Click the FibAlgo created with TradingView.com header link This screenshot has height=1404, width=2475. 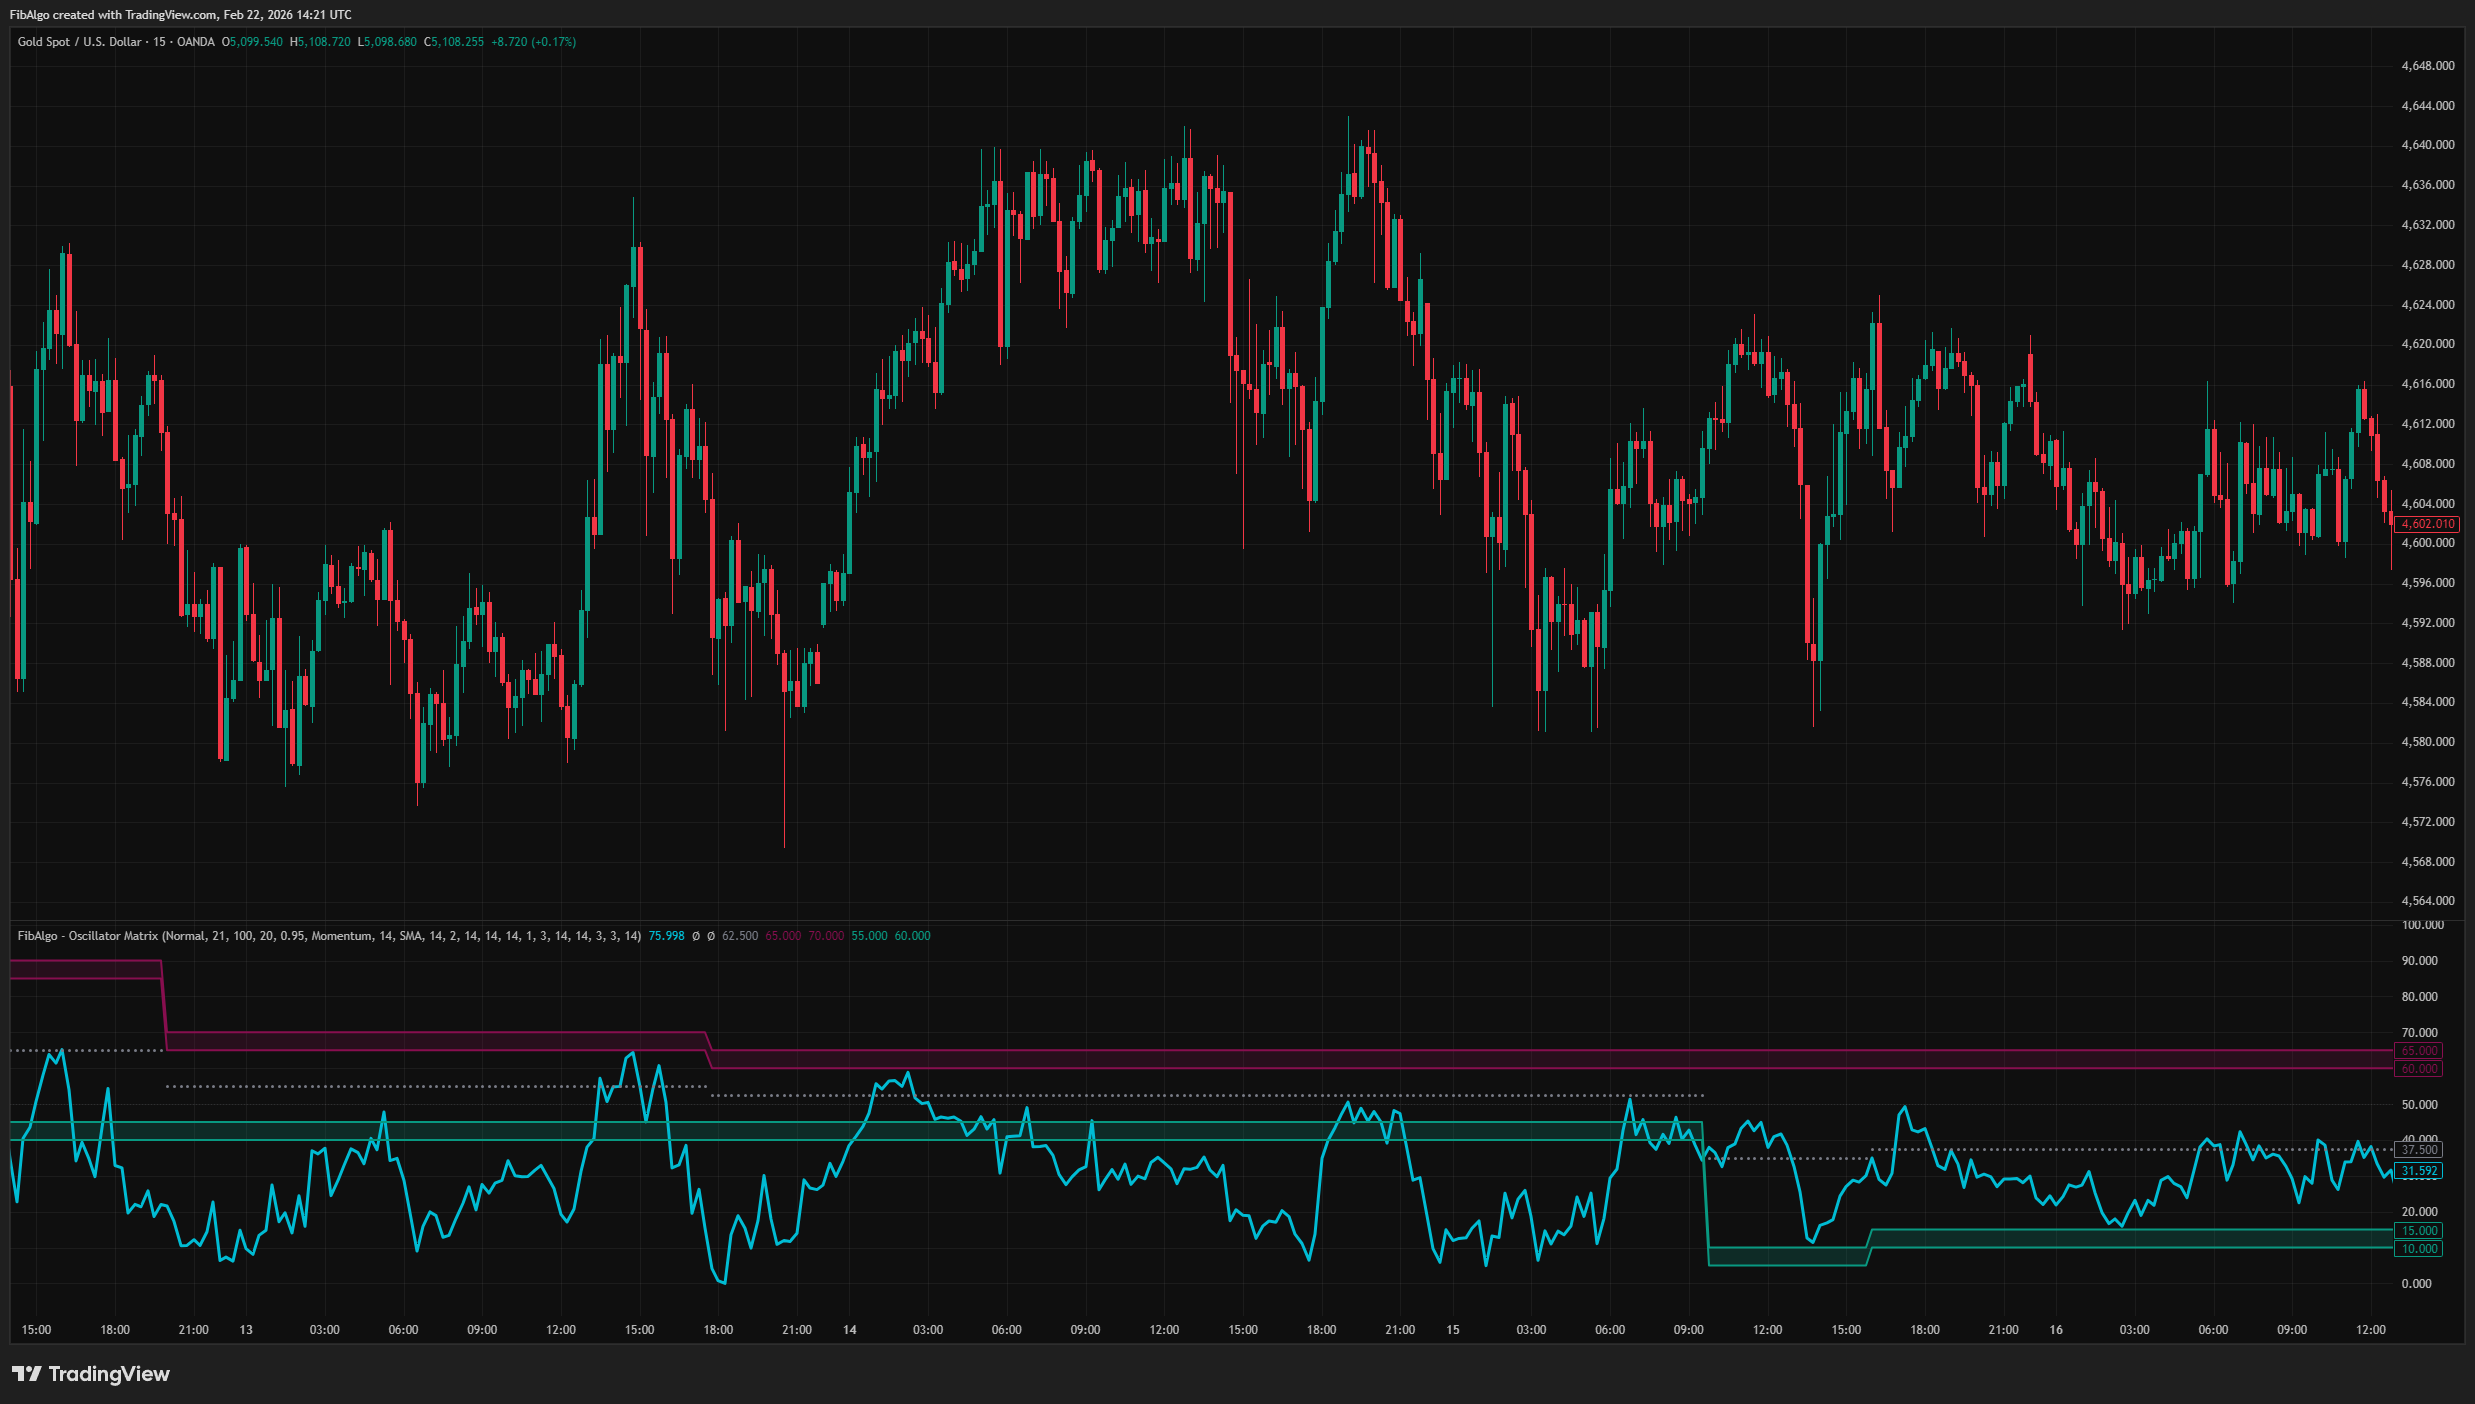pos(180,14)
